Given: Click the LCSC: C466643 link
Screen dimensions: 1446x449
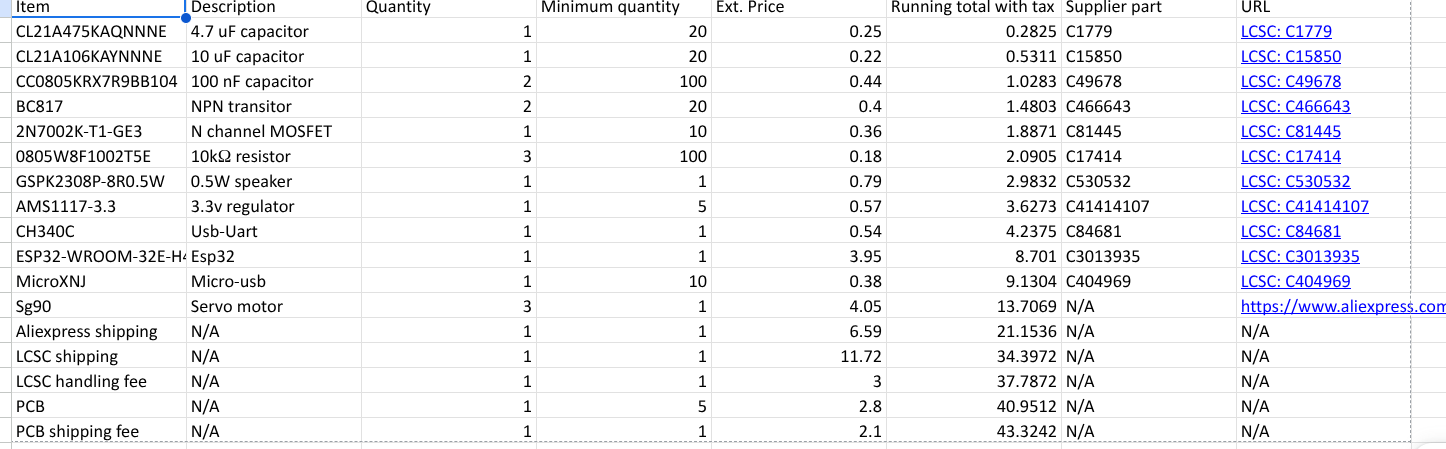Looking at the screenshot, I should point(1295,107).
